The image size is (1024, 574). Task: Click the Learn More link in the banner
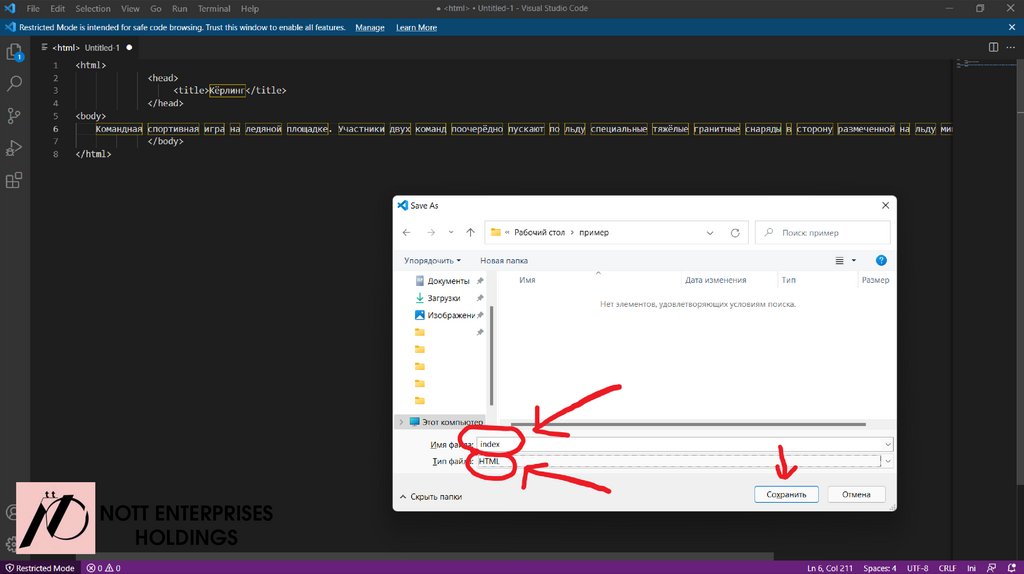[416, 28]
